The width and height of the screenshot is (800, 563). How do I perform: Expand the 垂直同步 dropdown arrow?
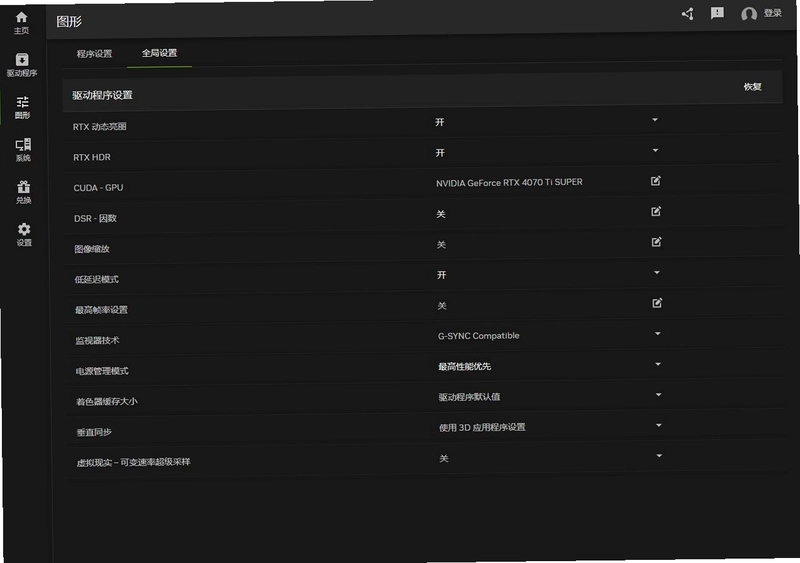659,425
